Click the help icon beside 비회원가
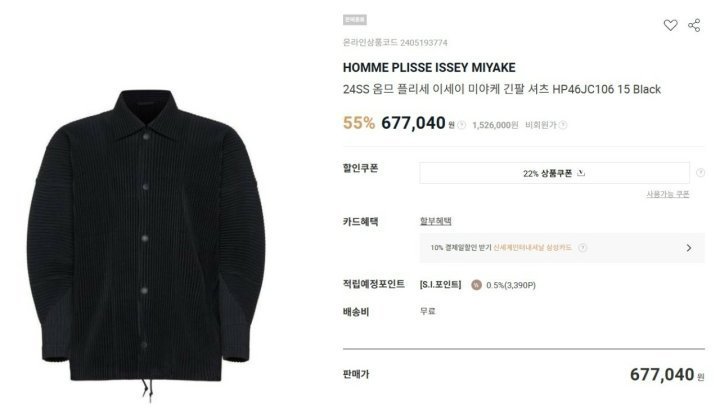This screenshot has width=720, height=411. click(562, 125)
